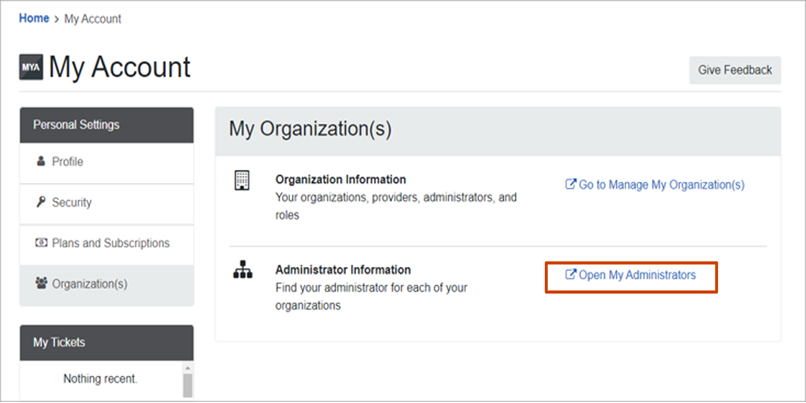Click the My Tickets scrollbar thumb

(x=187, y=386)
